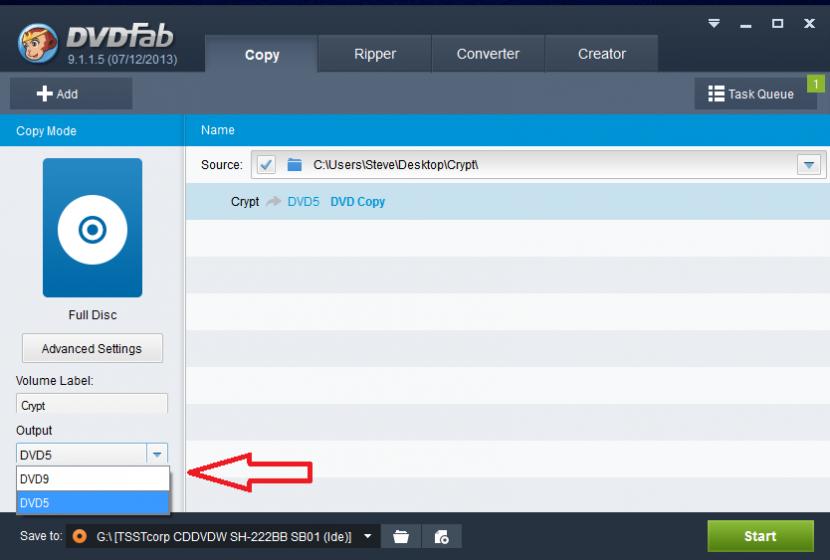The width and height of the screenshot is (830, 560).
Task: Close the DVDFab window
Action: tap(809, 23)
